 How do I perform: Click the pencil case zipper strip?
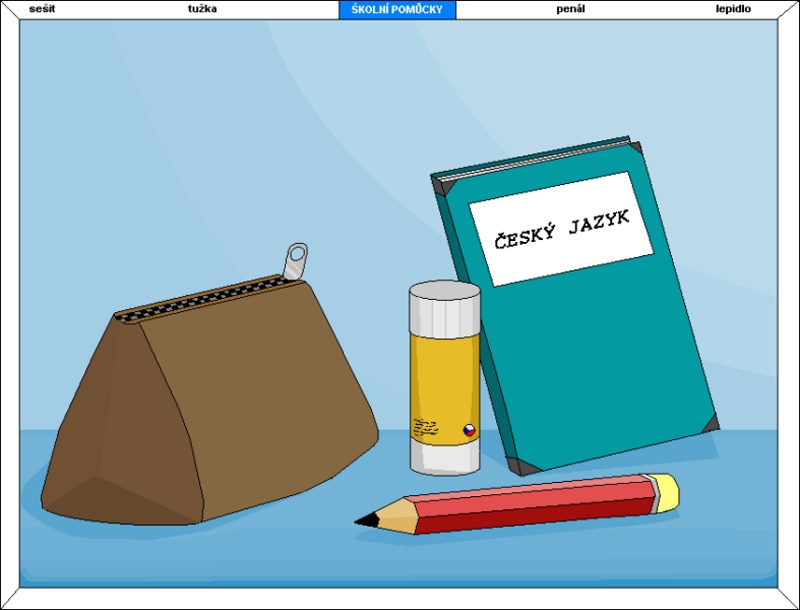pyautogui.click(x=200, y=300)
